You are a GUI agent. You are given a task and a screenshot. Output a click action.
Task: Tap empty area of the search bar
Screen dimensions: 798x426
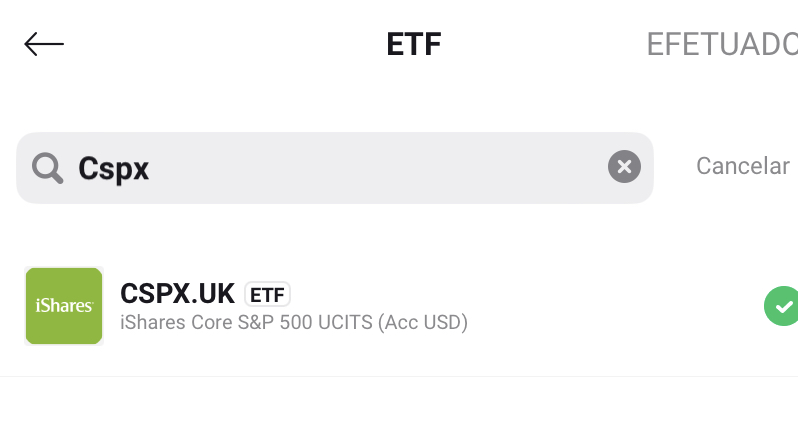pos(377,168)
